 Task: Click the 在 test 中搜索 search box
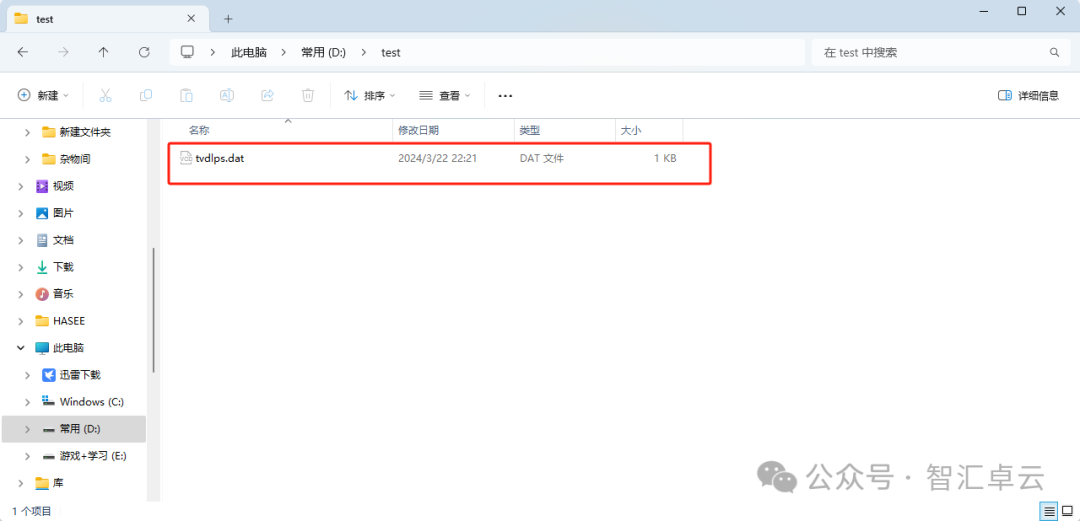point(930,52)
